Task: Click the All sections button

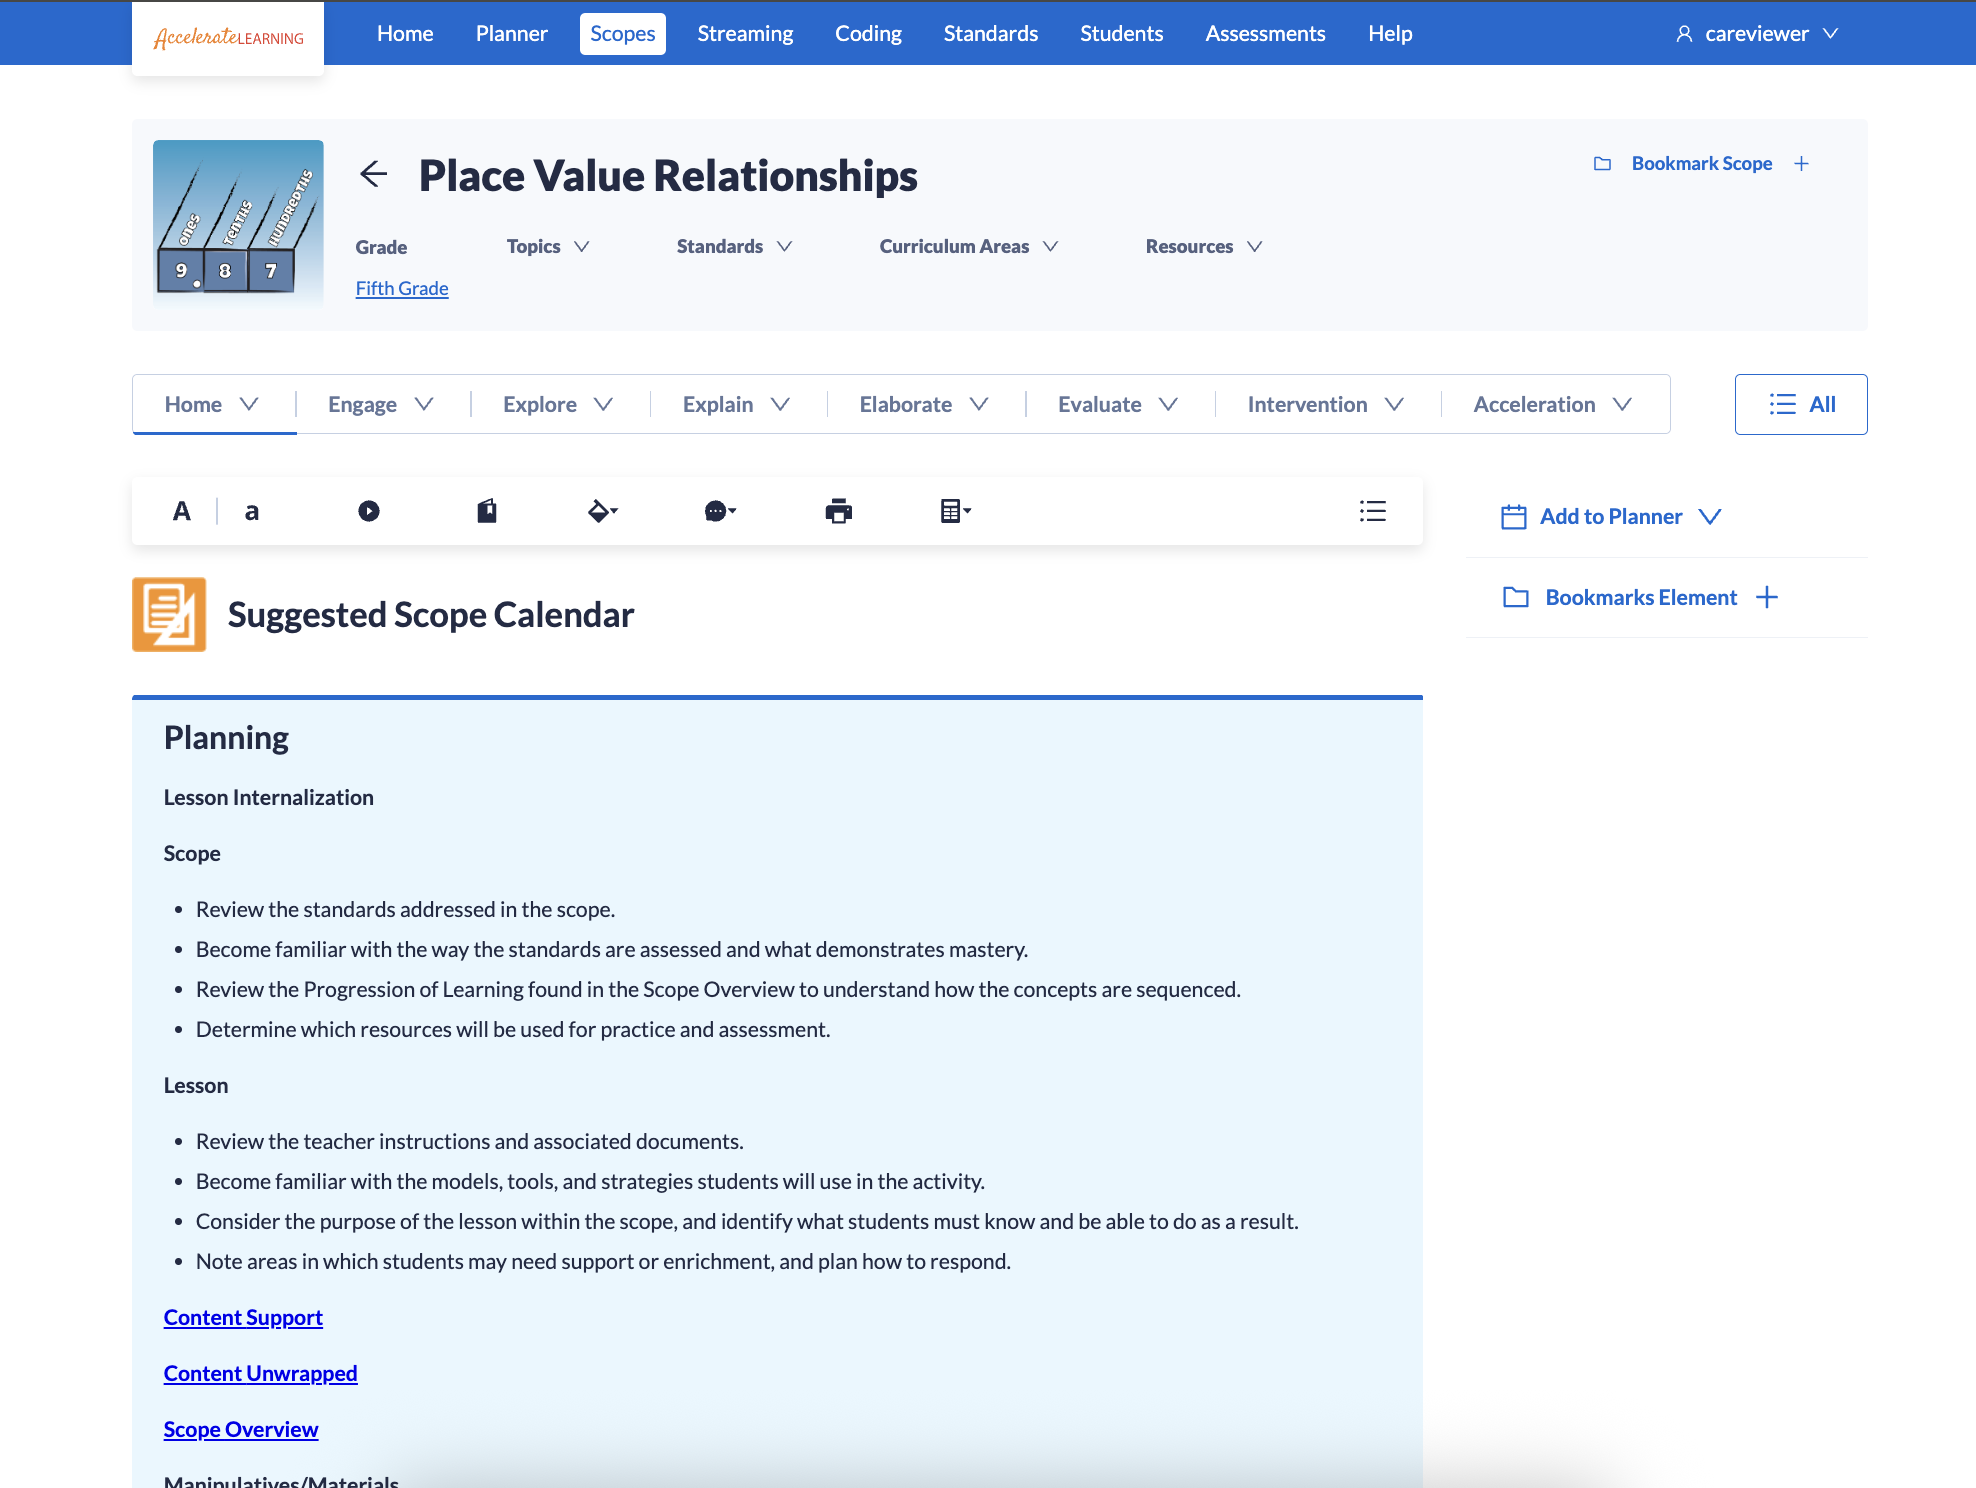Action: [1800, 404]
